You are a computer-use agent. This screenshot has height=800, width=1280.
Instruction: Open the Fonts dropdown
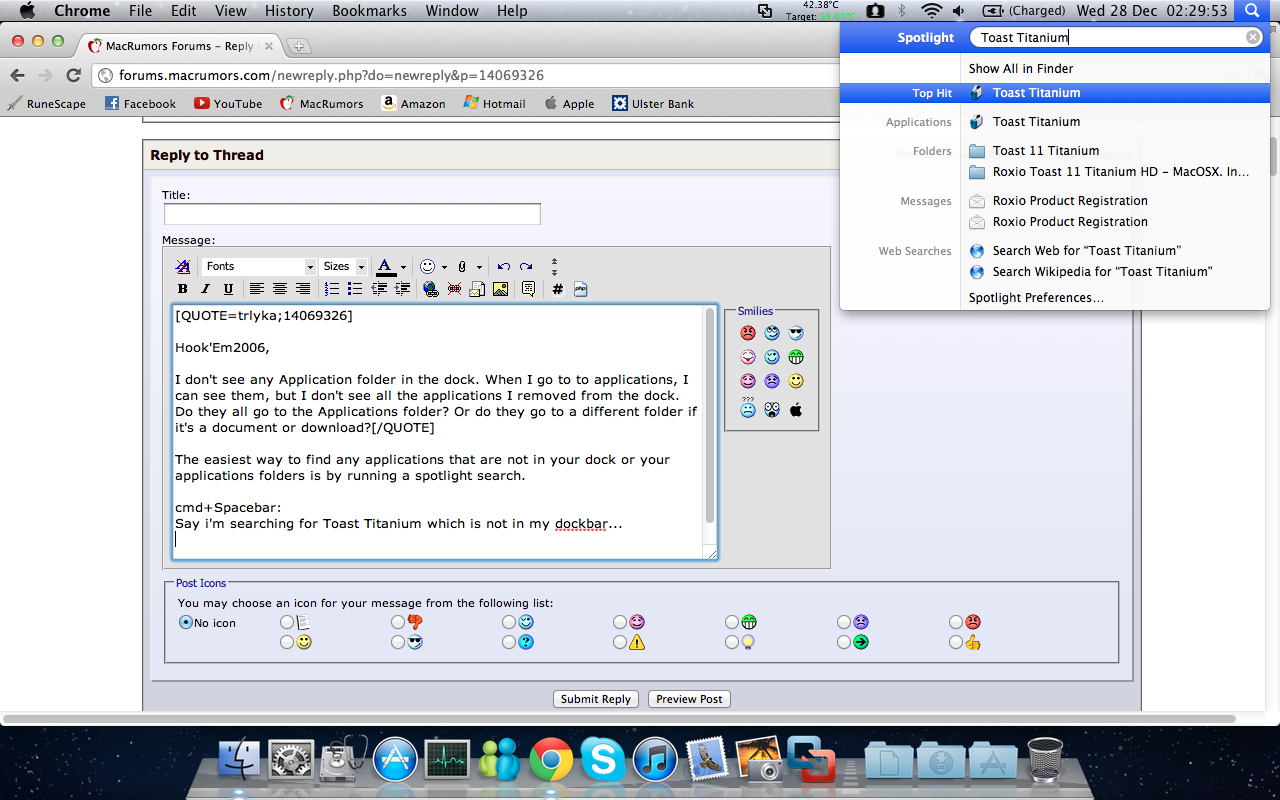(259, 267)
